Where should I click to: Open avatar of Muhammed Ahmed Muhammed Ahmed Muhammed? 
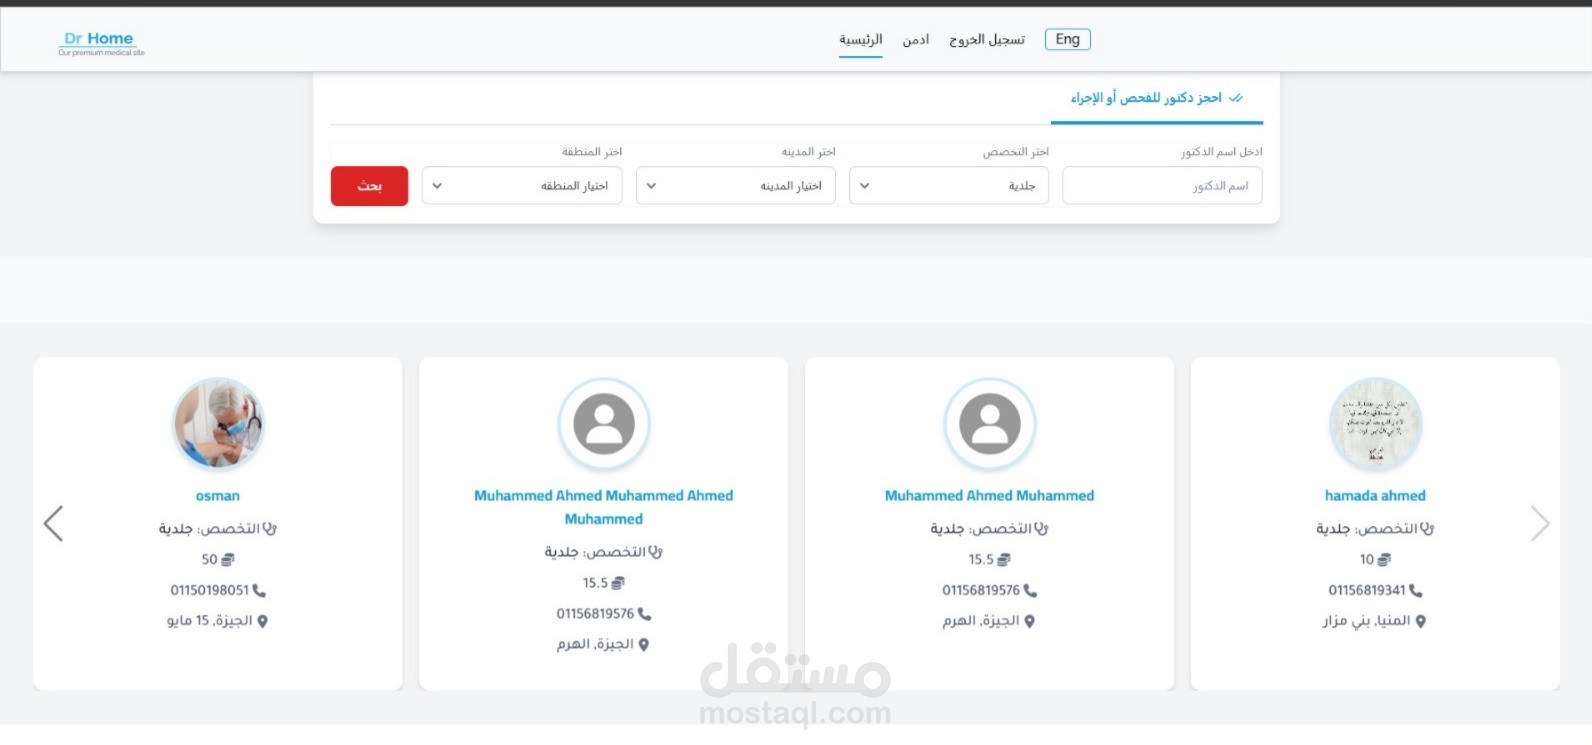(x=604, y=424)
